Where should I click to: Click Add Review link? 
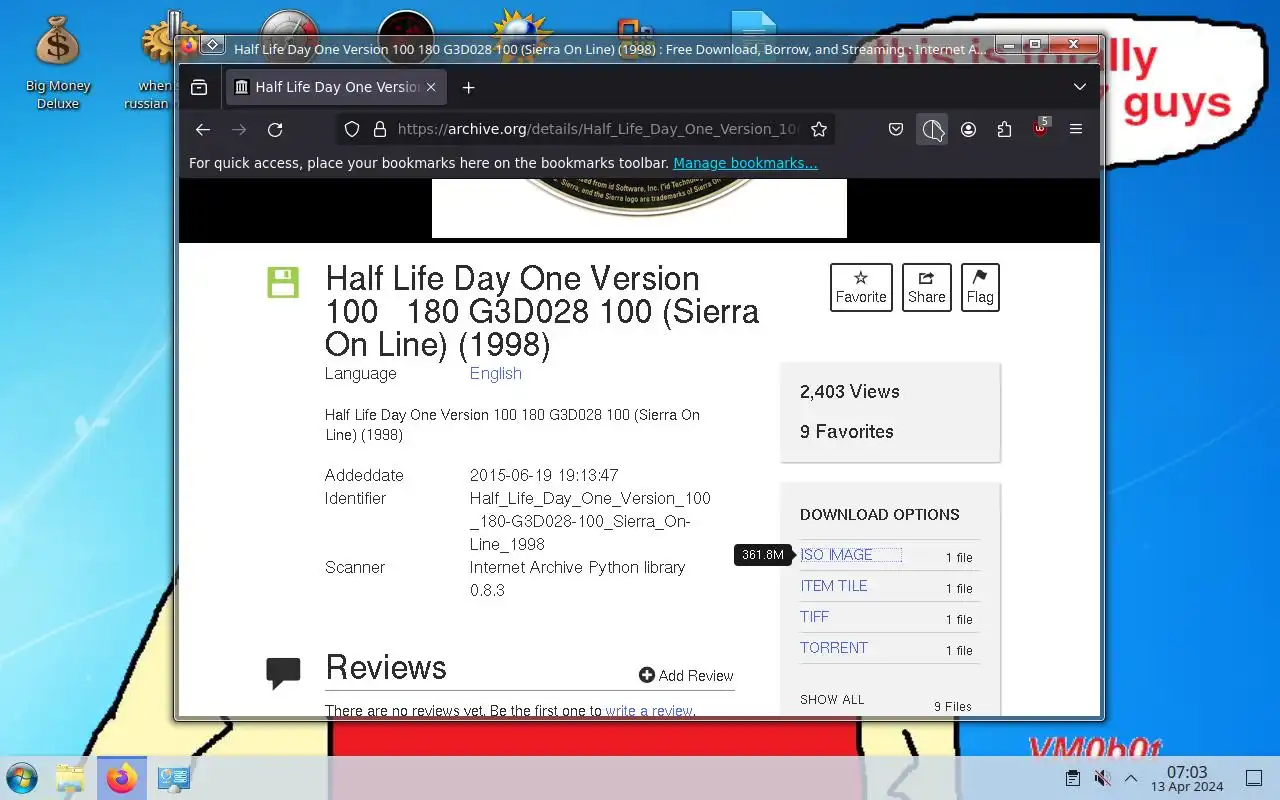(686, 676)
